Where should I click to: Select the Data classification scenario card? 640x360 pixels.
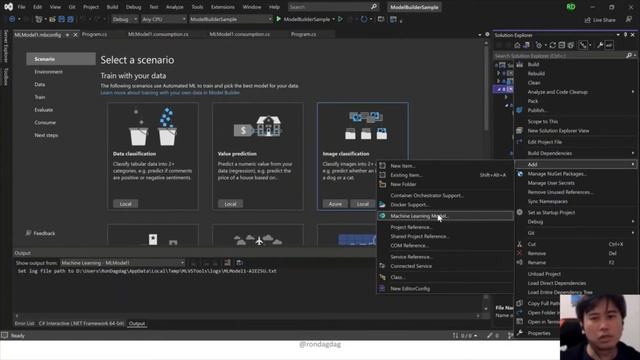153,156
